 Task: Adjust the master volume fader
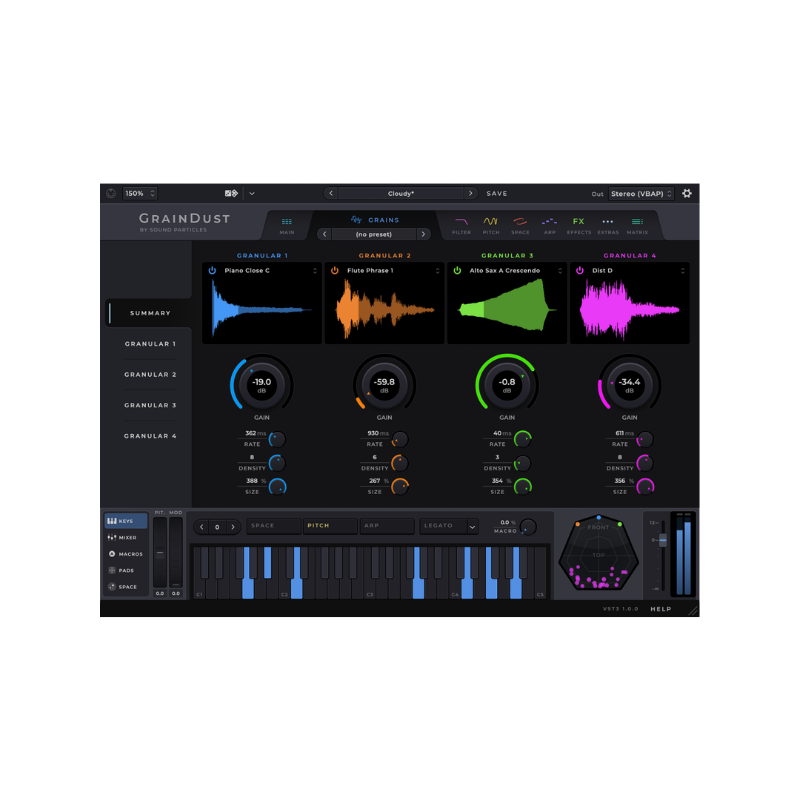click(662, 540)
